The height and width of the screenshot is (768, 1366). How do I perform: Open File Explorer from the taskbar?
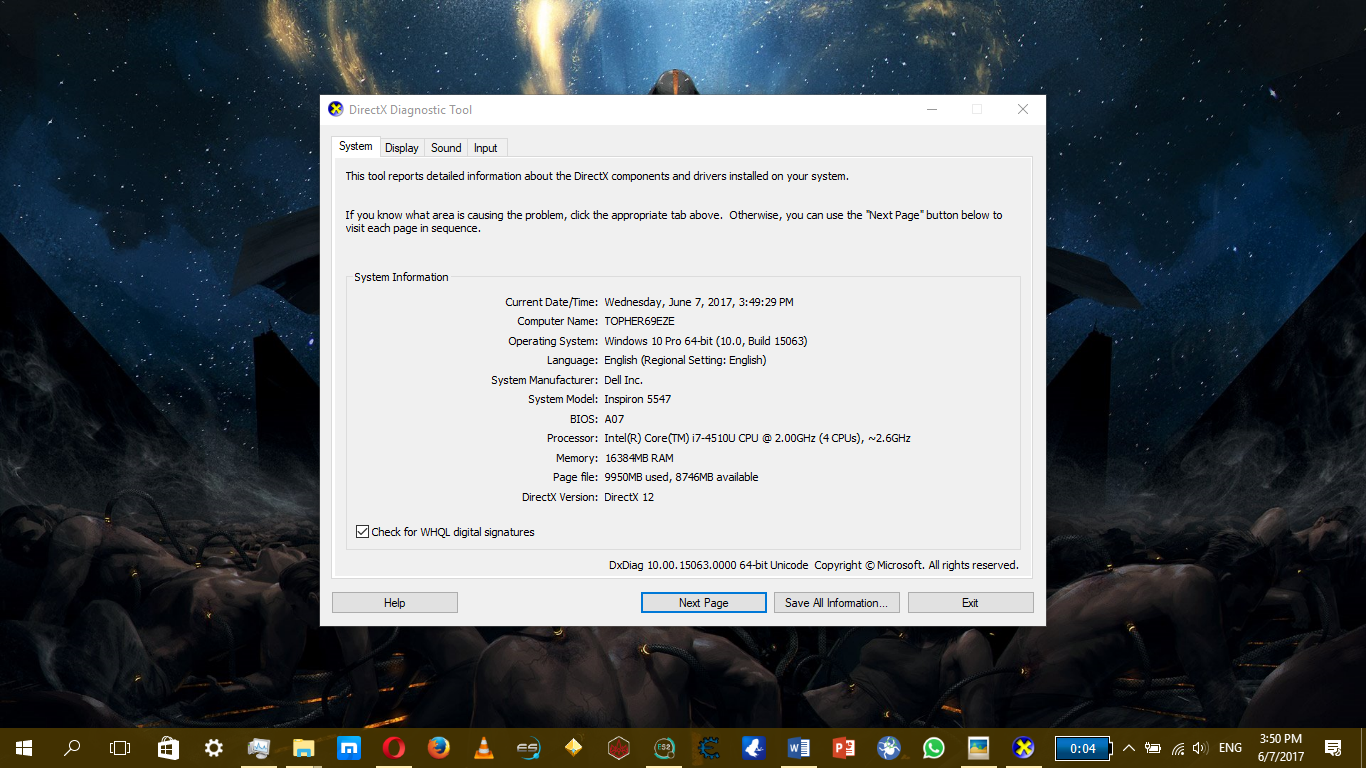(x=304, y=748)
